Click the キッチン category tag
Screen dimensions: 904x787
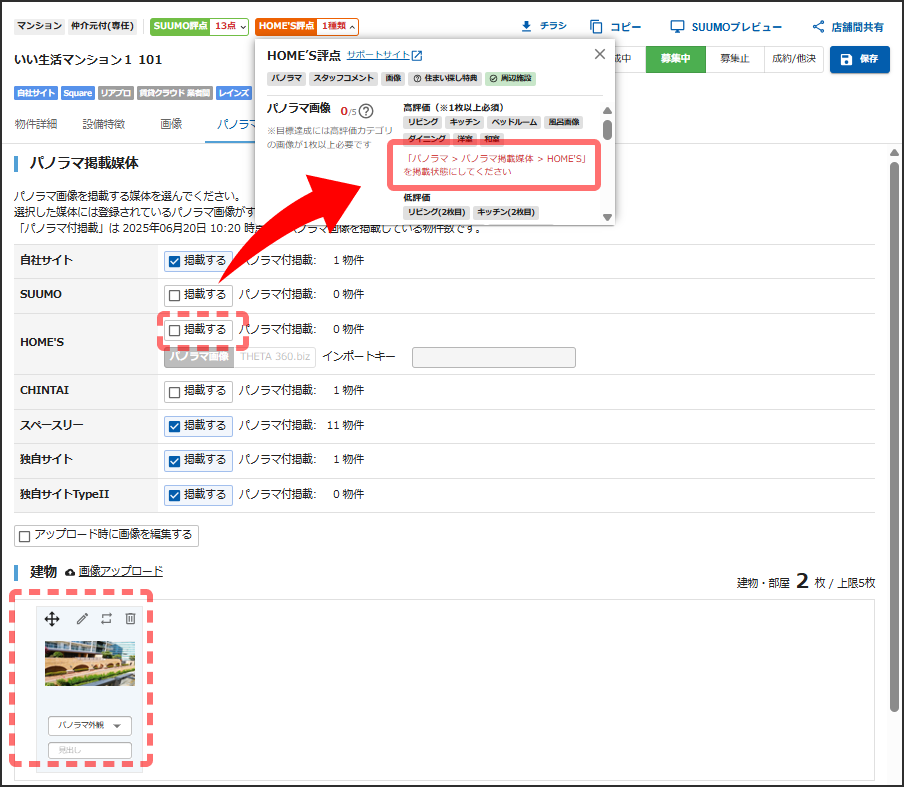[x=465, y=122]
